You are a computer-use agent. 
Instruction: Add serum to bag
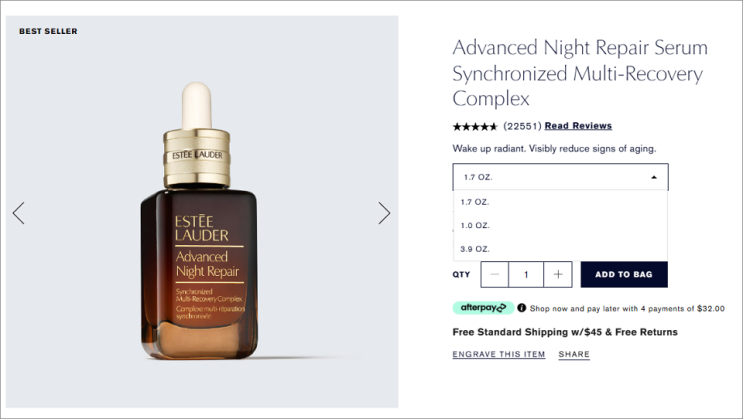[624, 274]
